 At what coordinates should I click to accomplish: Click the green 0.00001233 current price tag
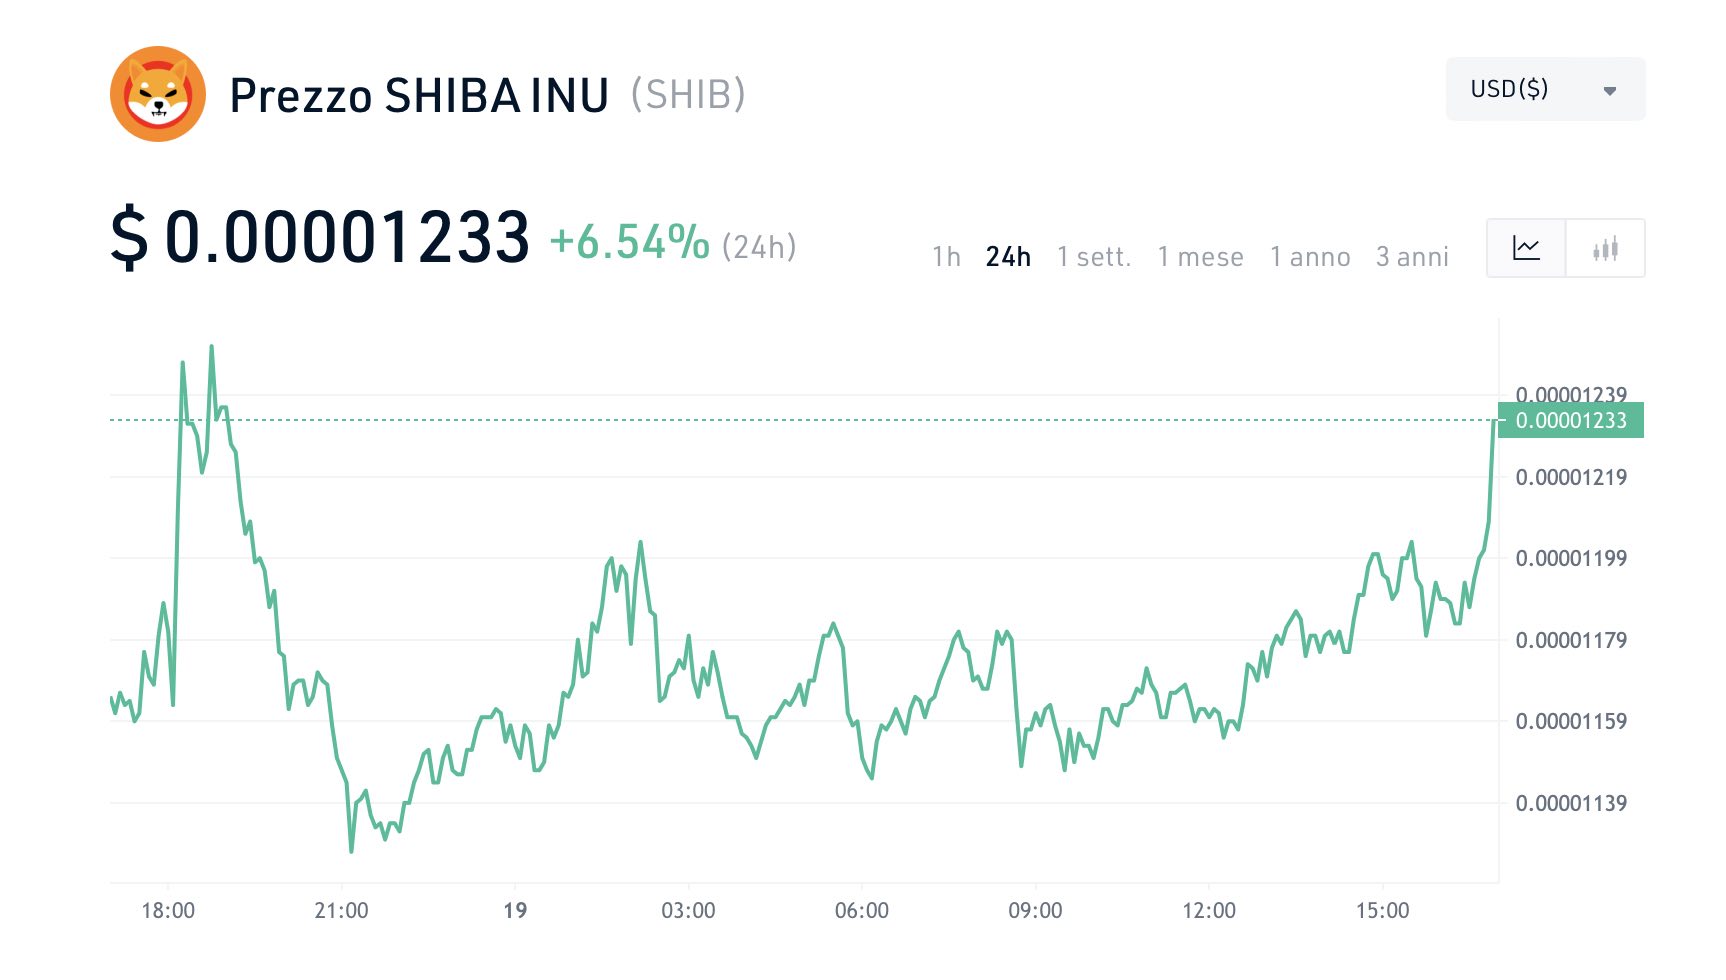click(1571, 420)
